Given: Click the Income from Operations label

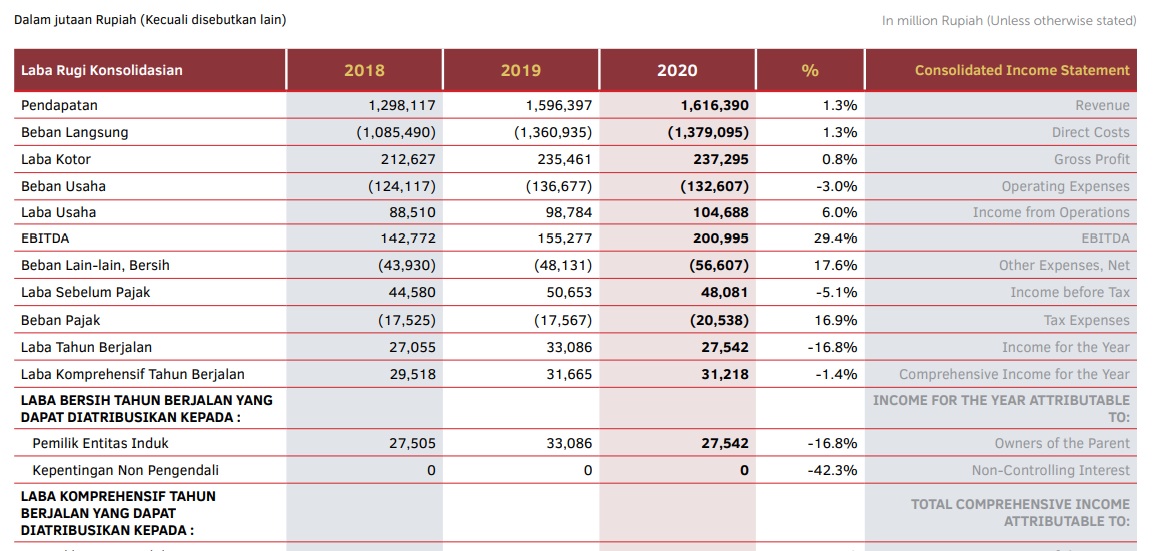Looking at the screenshot, I should coord(1051,212).
